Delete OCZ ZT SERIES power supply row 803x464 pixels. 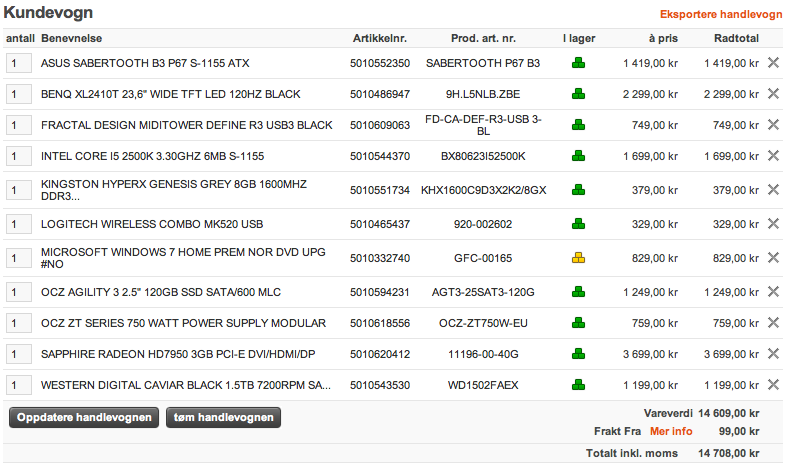click(x=773, y=323)
